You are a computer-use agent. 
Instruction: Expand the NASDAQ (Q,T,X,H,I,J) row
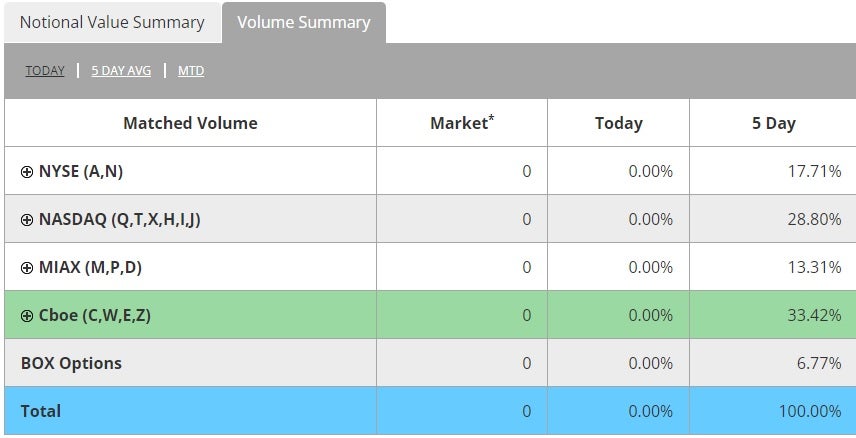tap(27, 220)
